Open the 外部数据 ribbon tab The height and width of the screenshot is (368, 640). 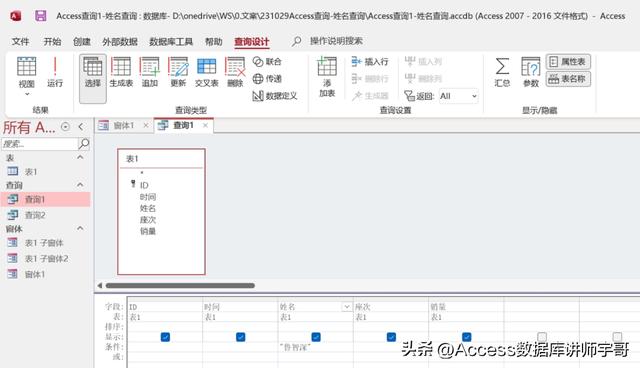(x=120, y=41)
